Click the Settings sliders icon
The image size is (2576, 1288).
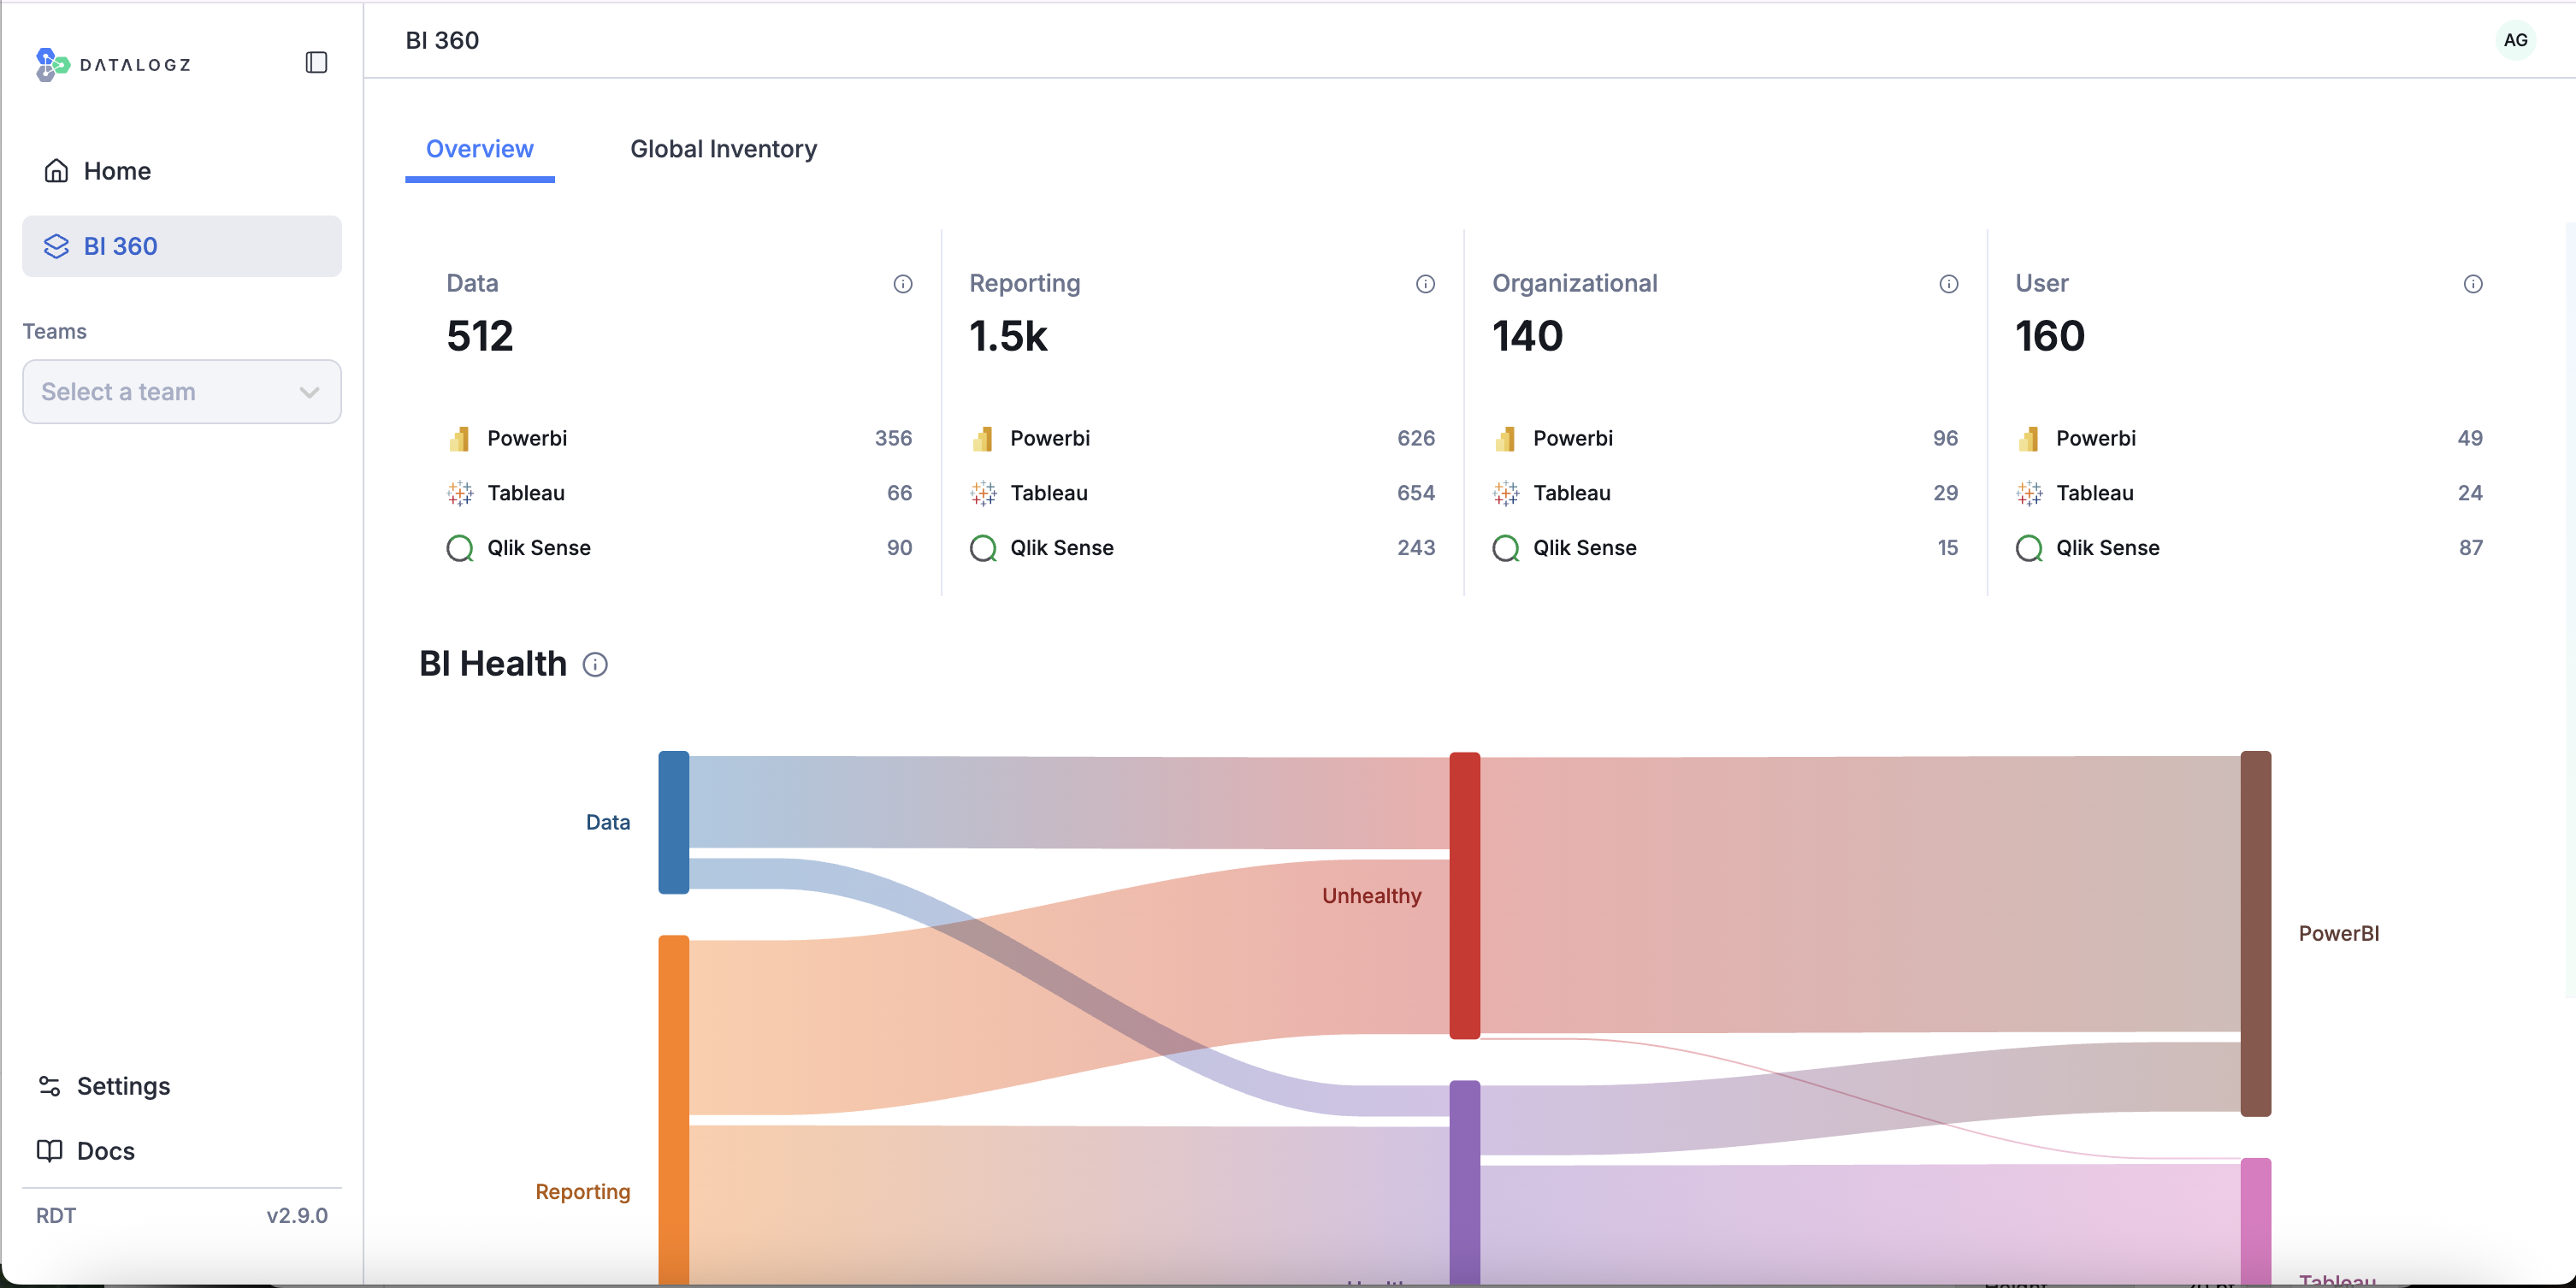[x=49, y=1086]
